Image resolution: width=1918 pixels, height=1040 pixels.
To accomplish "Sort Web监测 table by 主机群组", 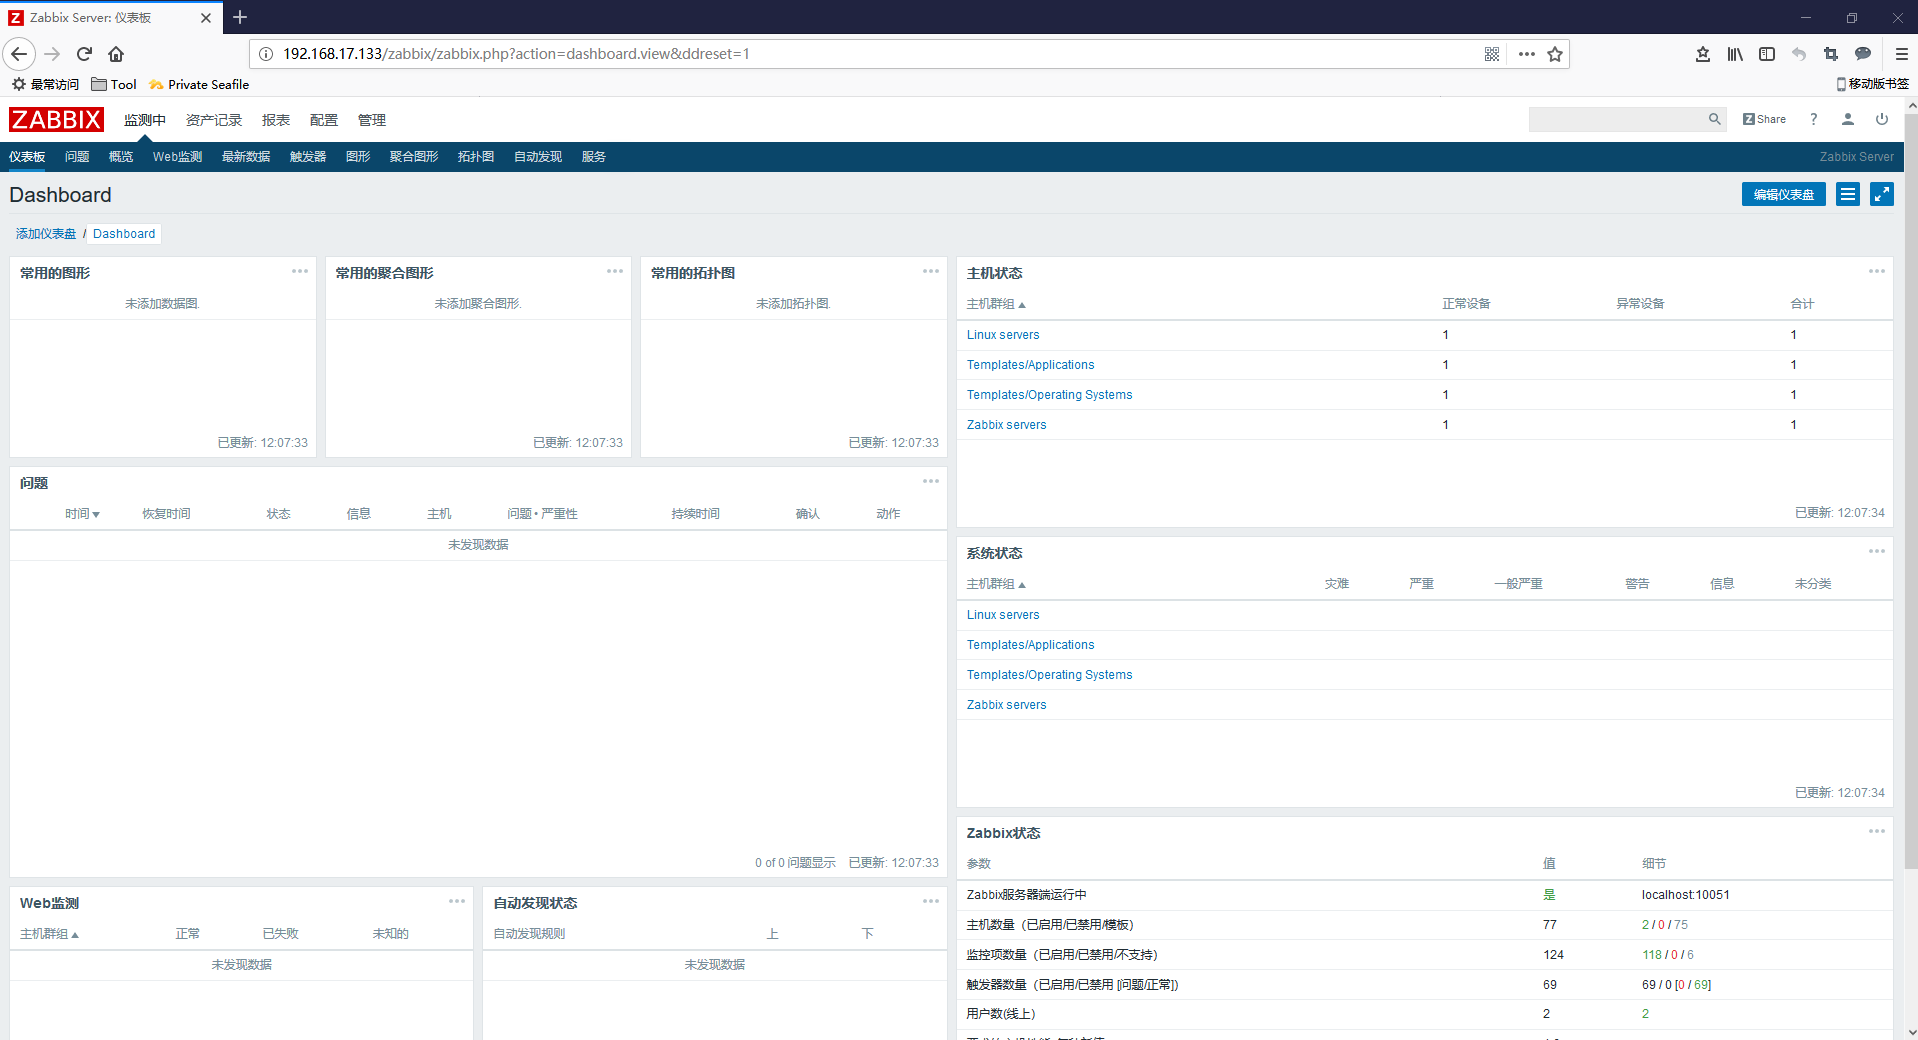I will click(x=49, y=934).
